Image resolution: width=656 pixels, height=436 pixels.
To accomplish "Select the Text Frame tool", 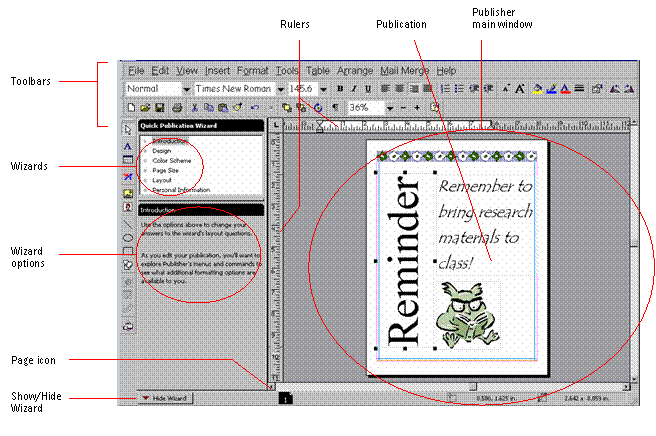I will click(x=127, y=145).
